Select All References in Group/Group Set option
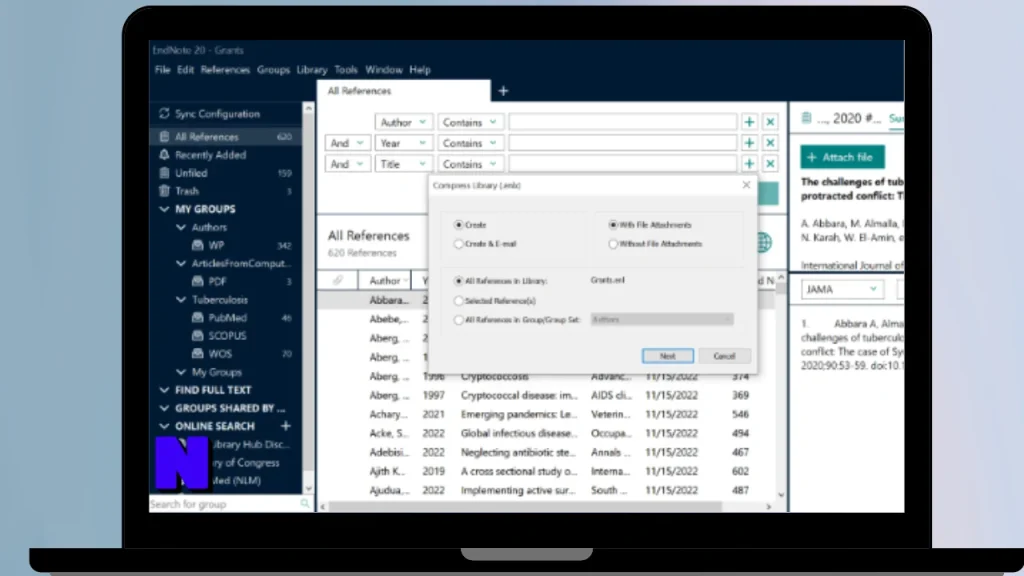The width and height of the screenshot is (1024, 576). coord(458,320)
